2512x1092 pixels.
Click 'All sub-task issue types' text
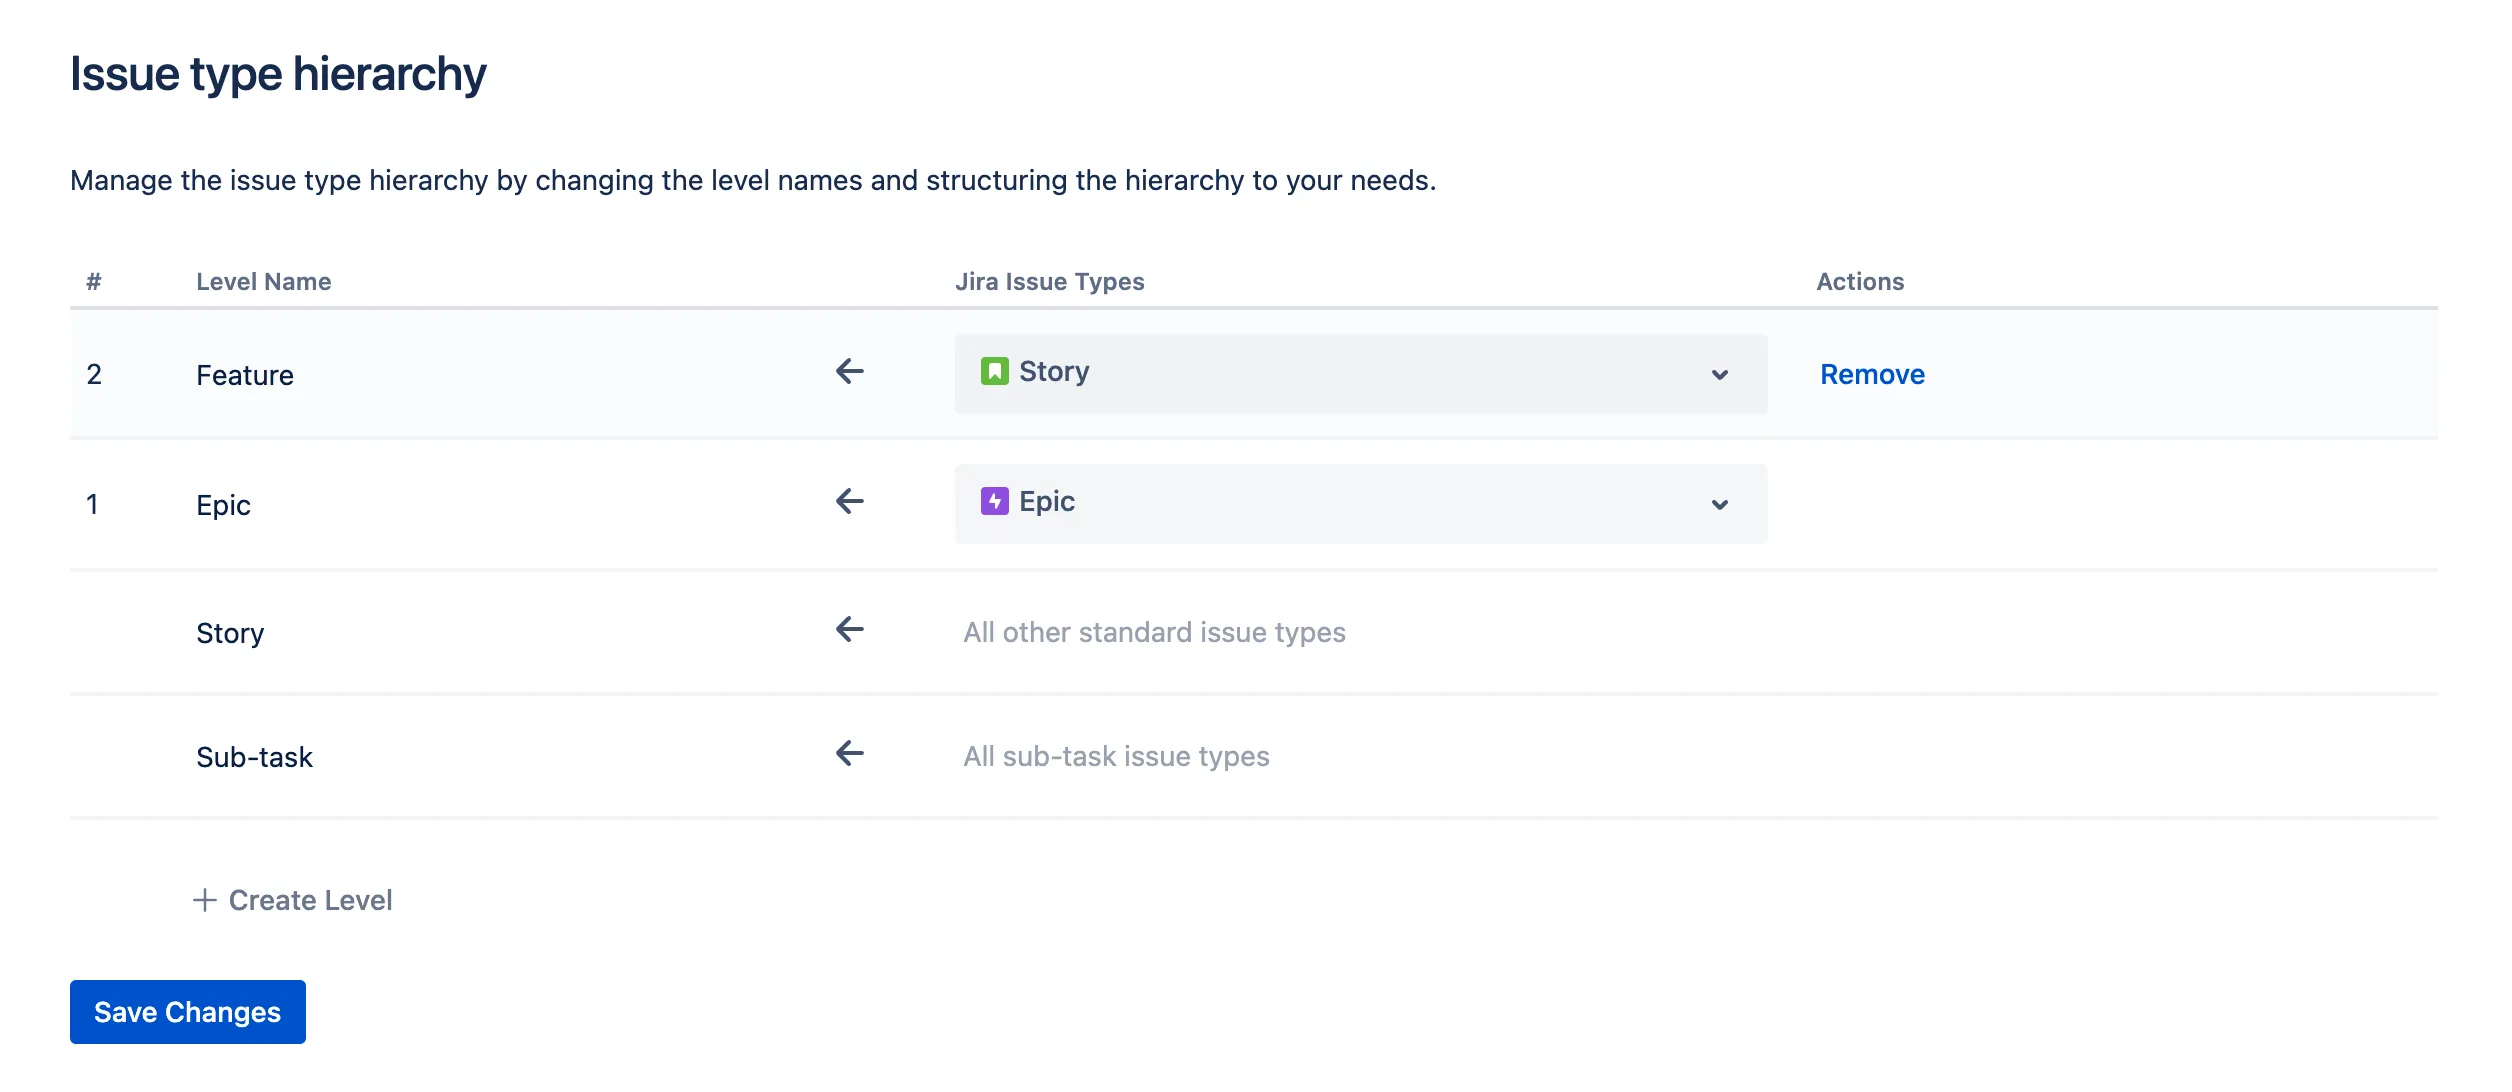pyautogui.click(x=1116, y=756)
